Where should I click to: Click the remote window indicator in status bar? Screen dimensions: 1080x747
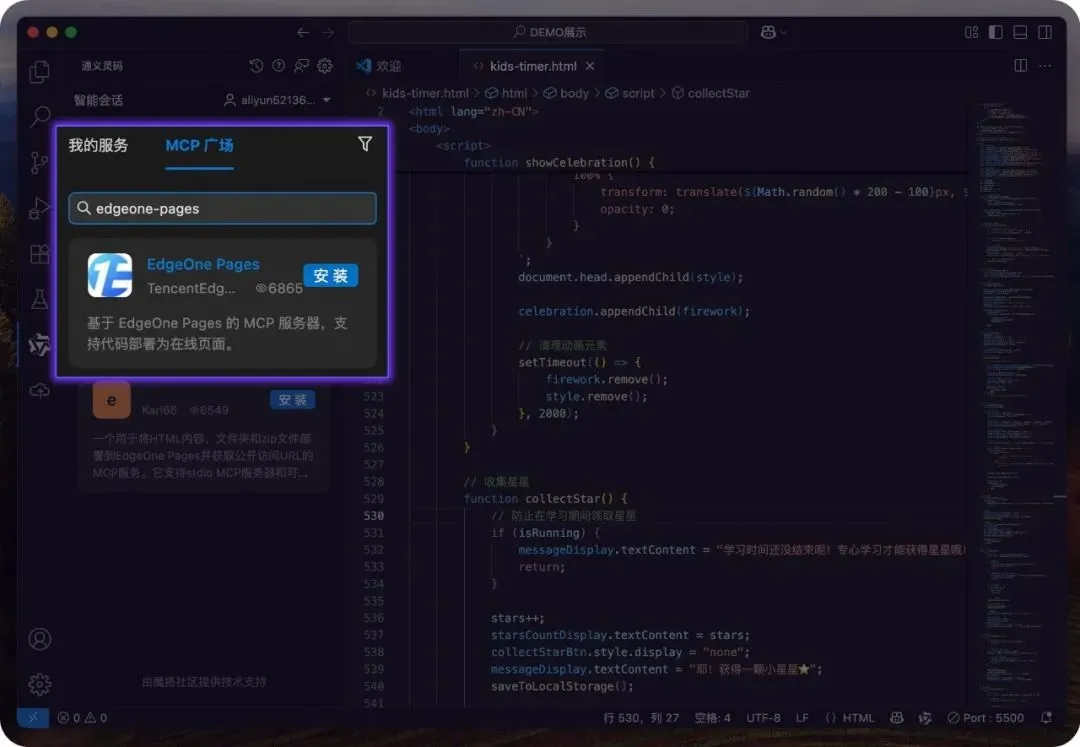point(33,717)
